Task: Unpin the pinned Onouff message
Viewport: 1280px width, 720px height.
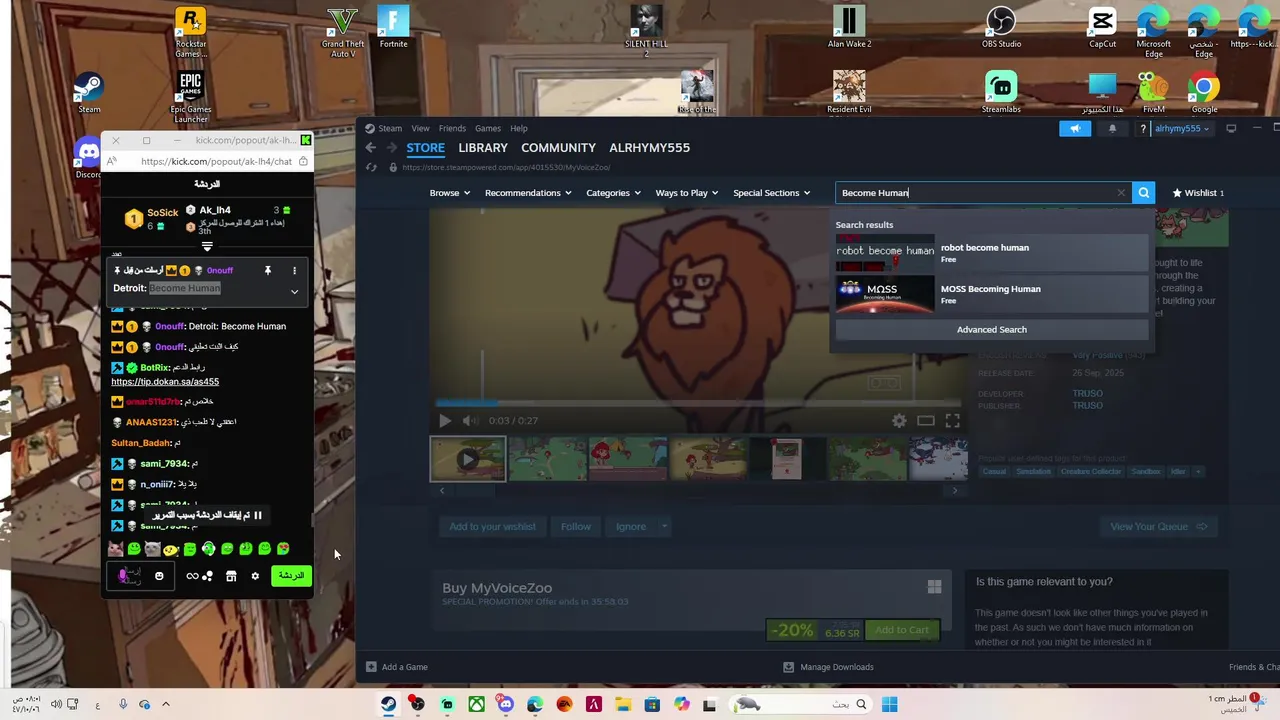Action: 267,271
